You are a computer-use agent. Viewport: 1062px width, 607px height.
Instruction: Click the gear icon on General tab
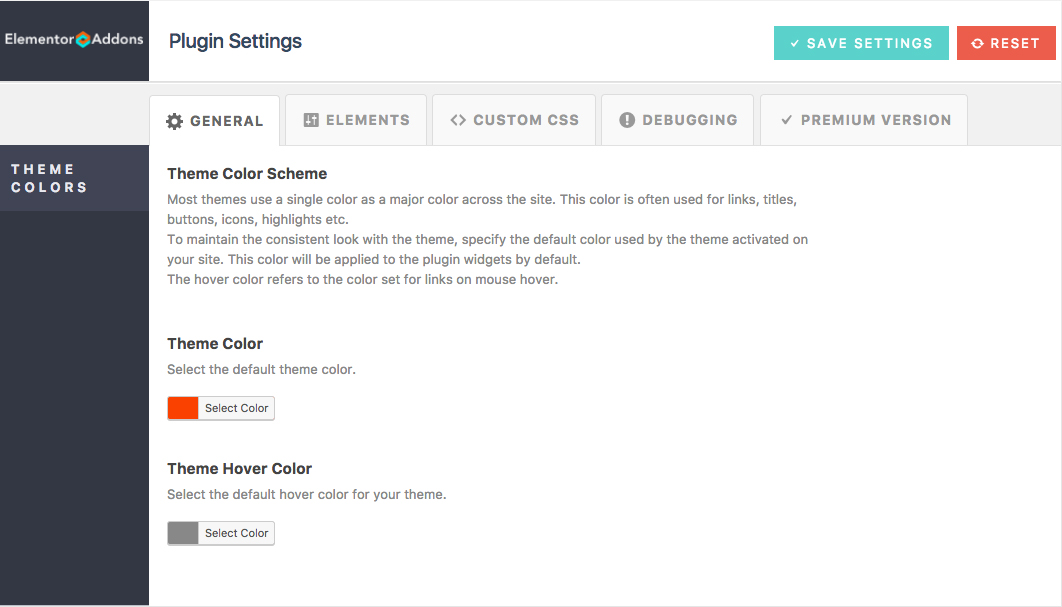pyautogui.click(x=175, y=121)
